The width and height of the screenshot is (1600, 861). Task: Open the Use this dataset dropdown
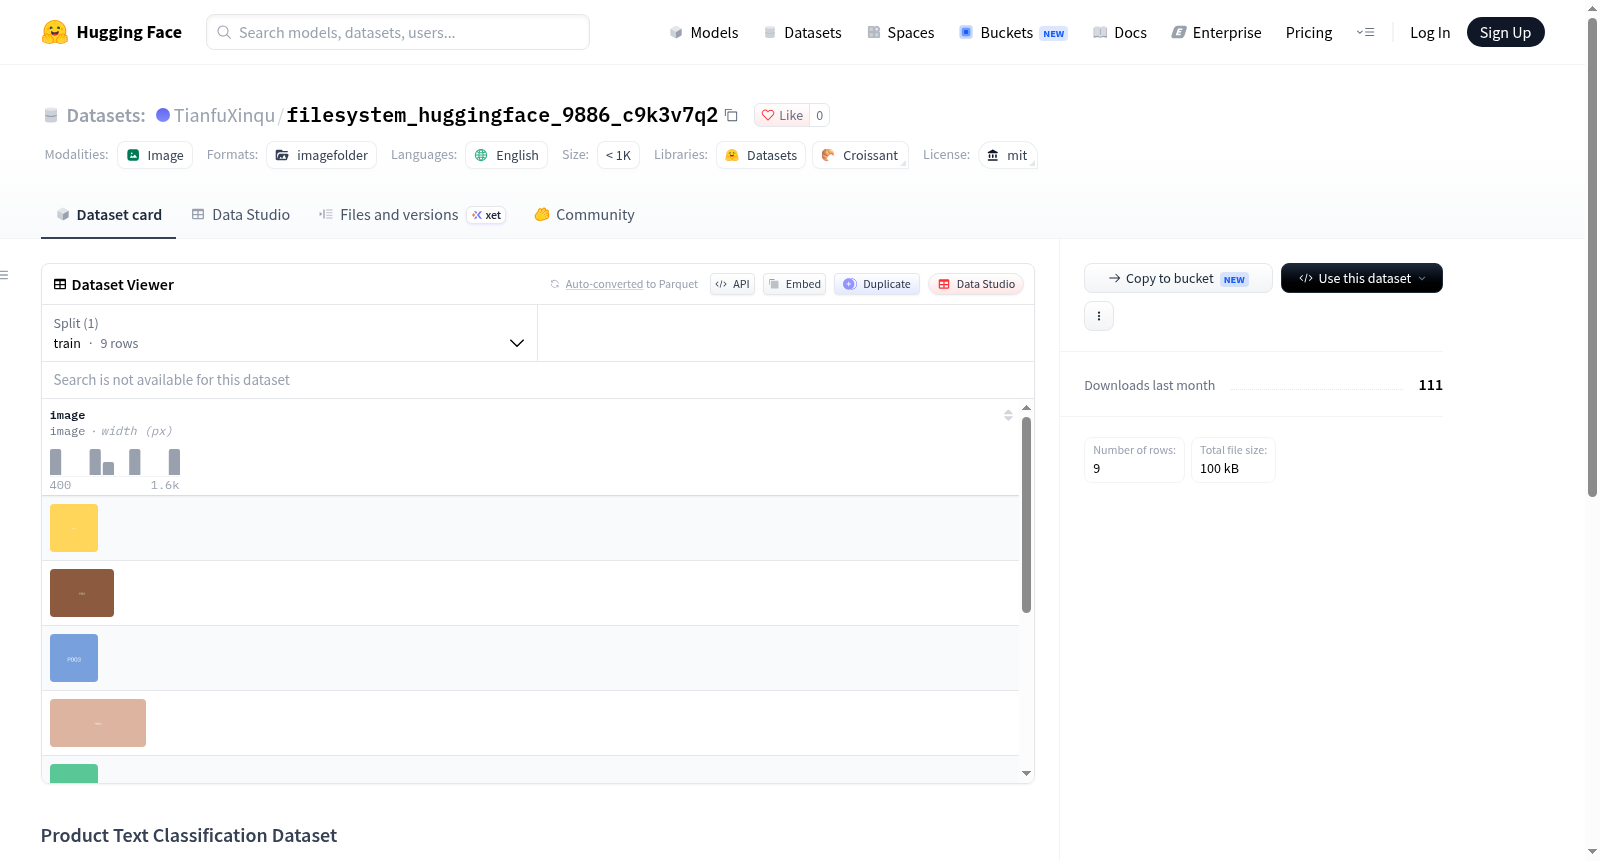pos(1361,278)
